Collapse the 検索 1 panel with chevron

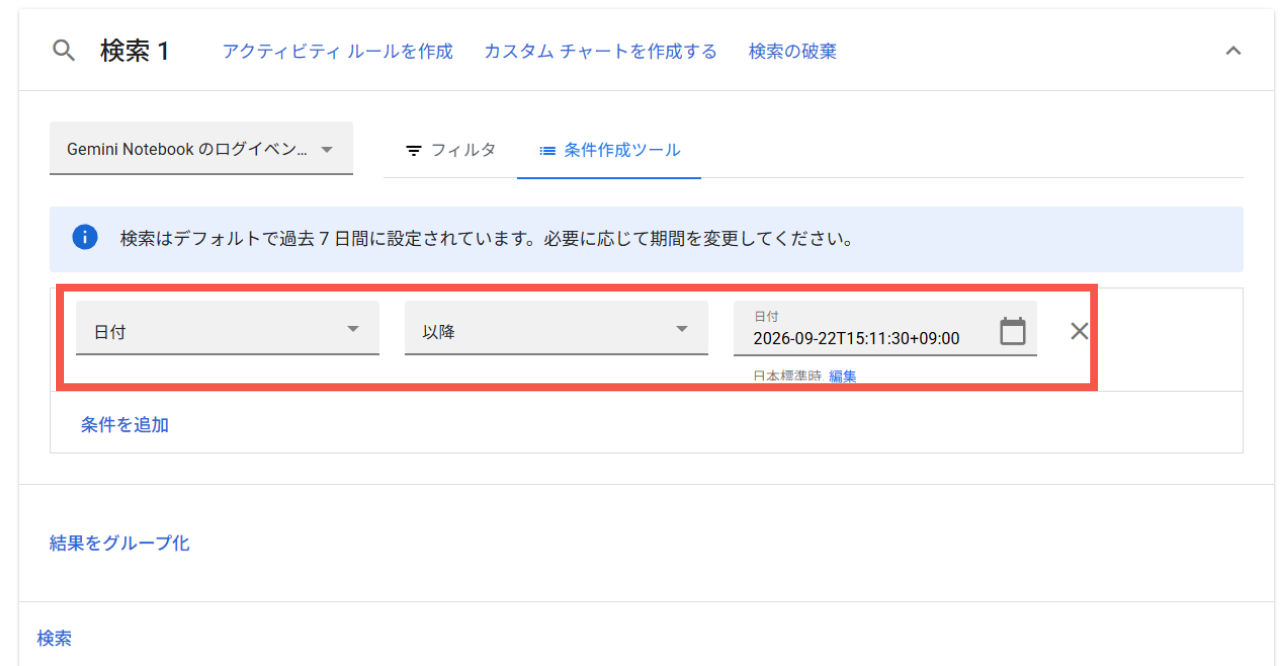pos(1233,51)
